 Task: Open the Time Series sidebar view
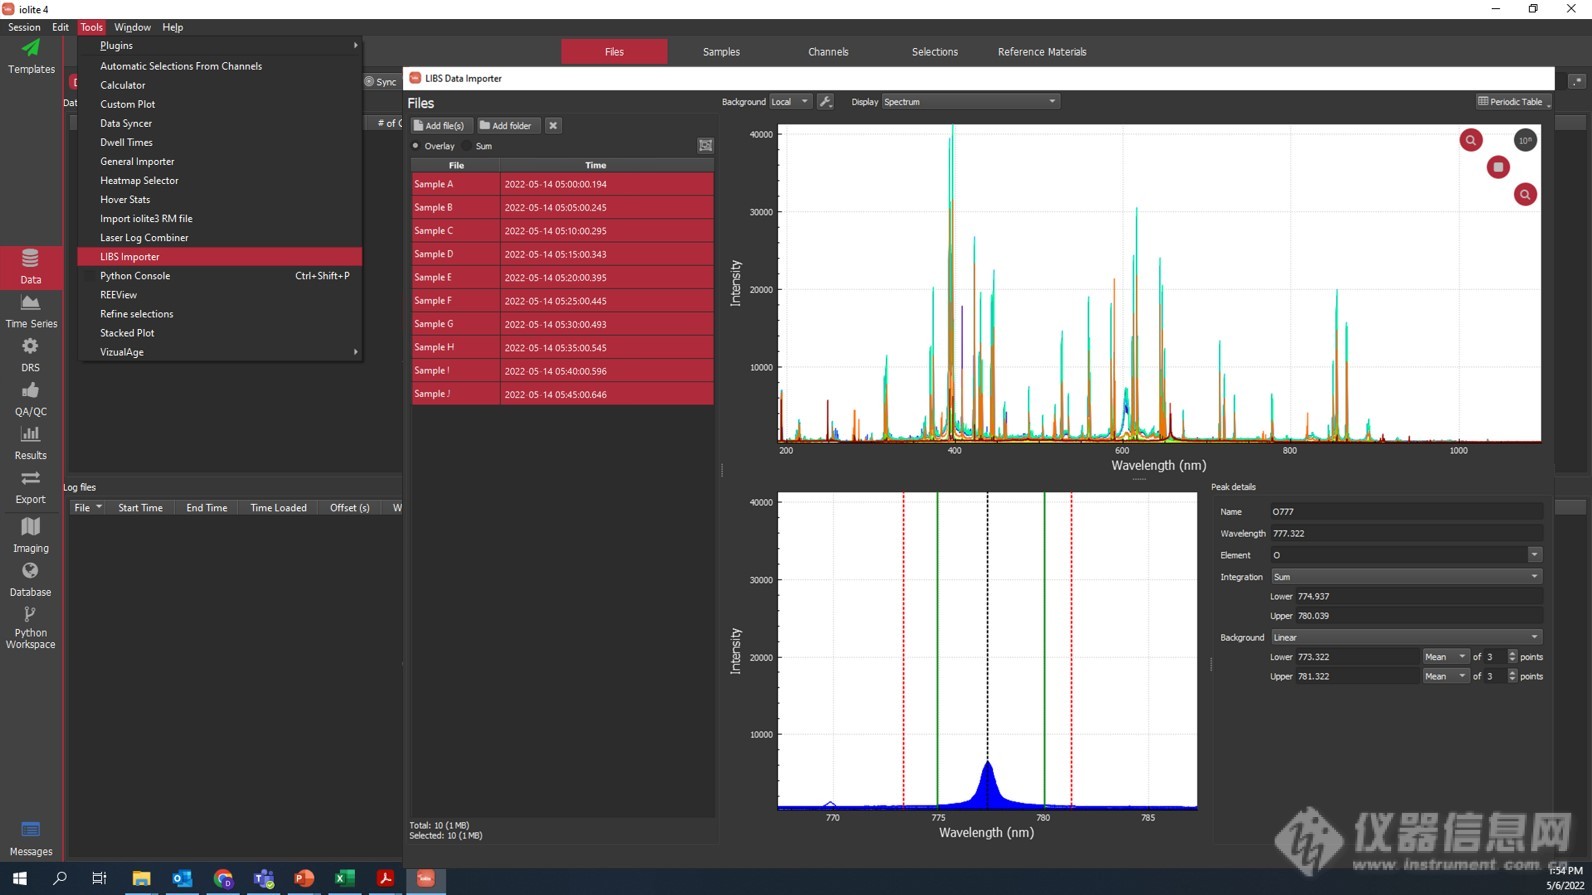click(x=31, y=311)
